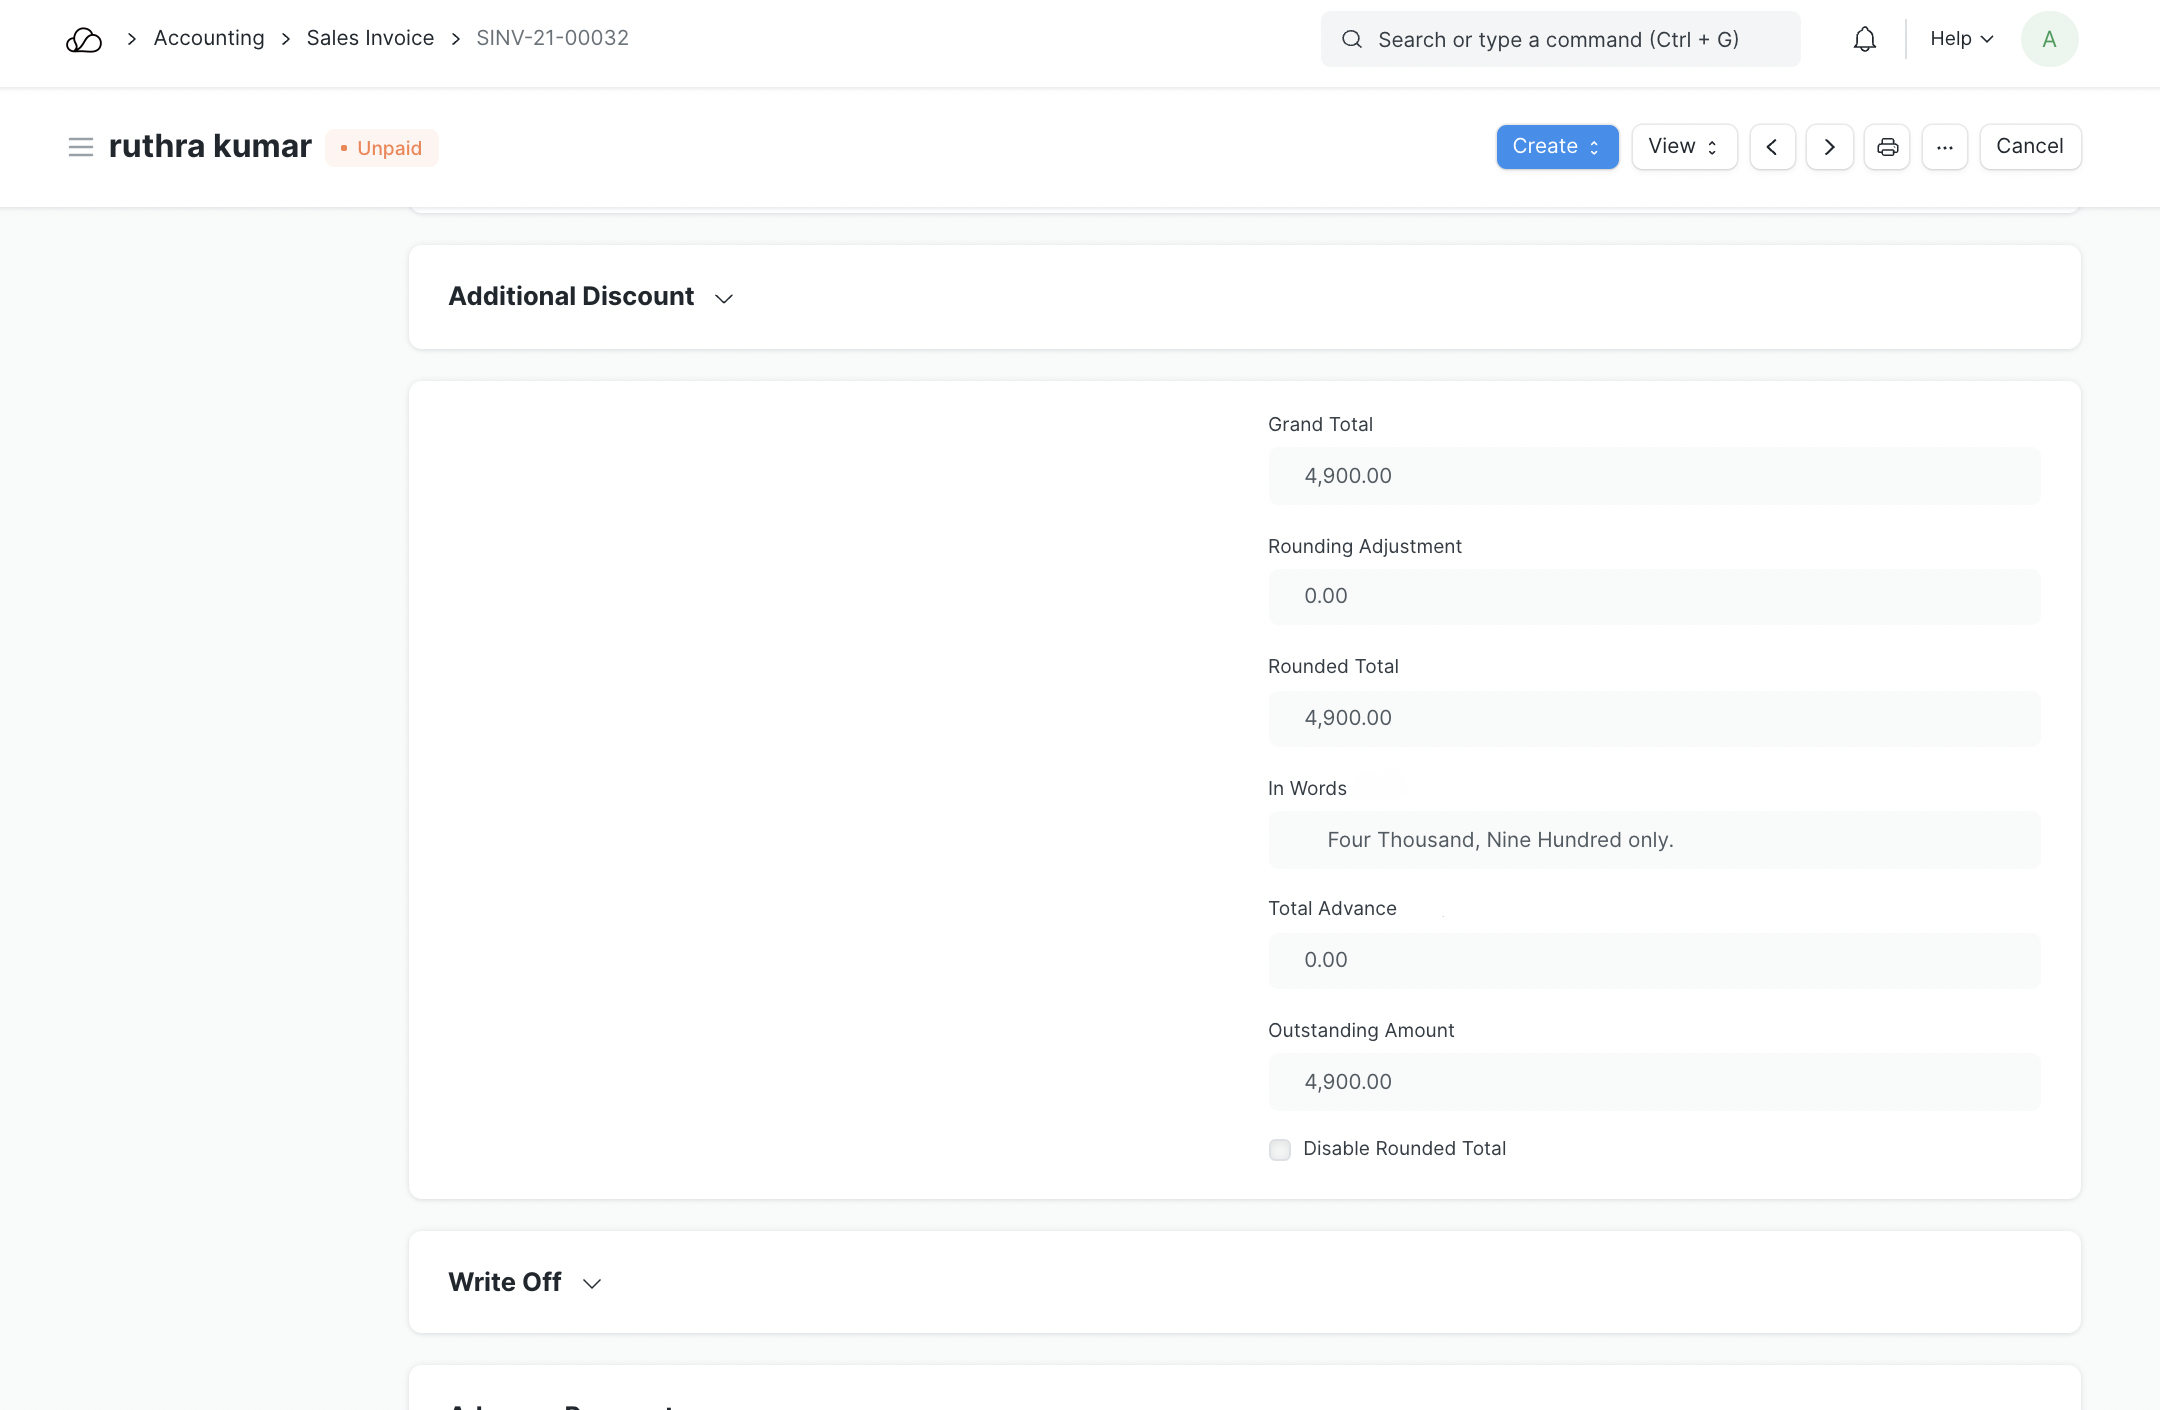Click the ERPNext cloud home logo
This screenshot has width=2160, height=1410.
click(84, 39)
